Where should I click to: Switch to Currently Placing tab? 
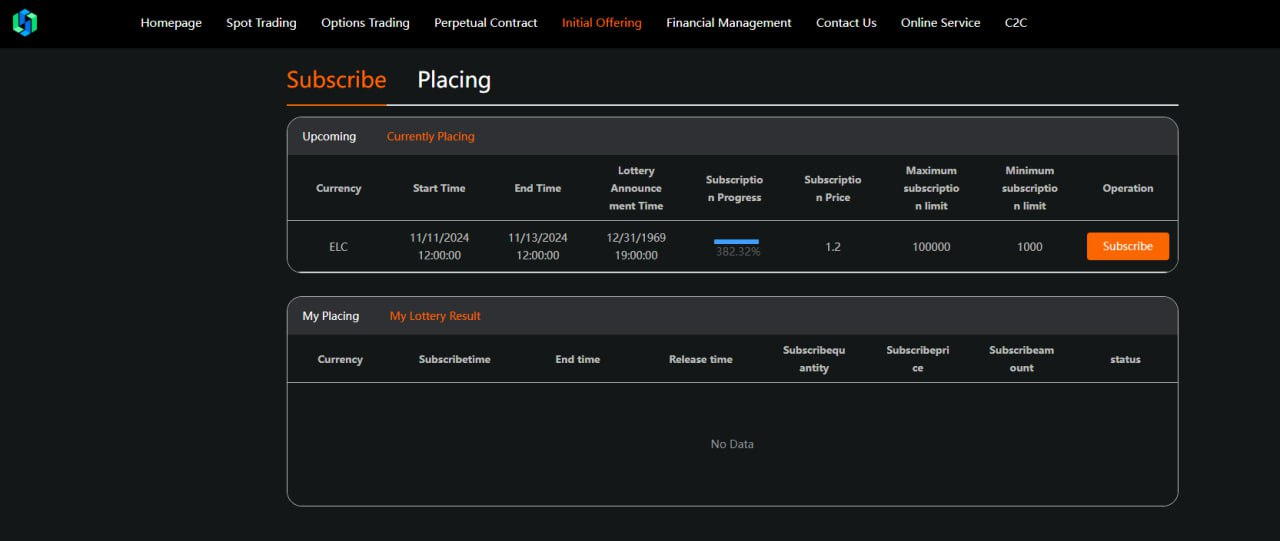pyautogui.click(x=431, y=136)
